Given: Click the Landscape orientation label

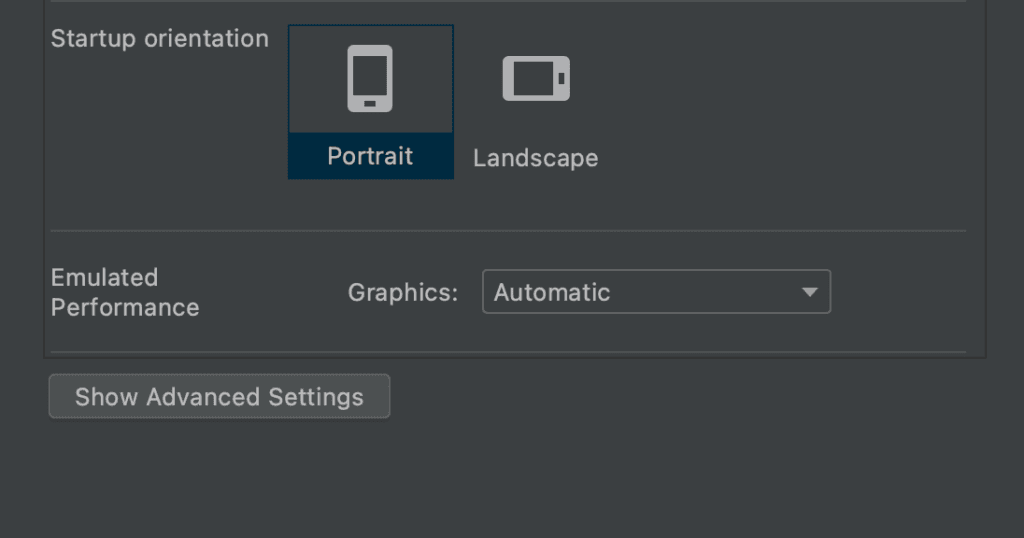Looking at the screenshot, I should tap(535, 158).
